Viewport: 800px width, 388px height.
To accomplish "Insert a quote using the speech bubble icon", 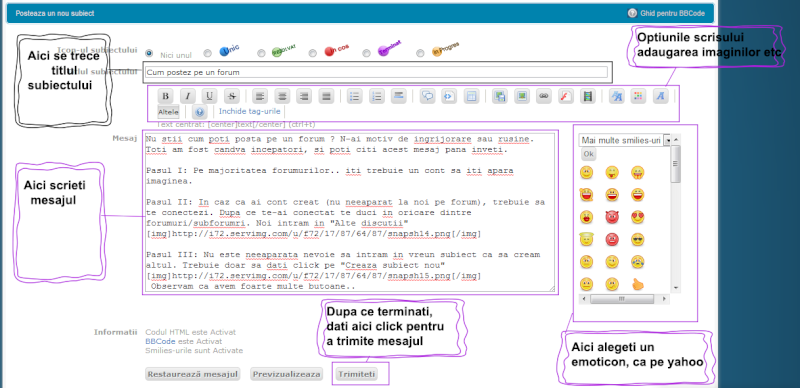I will click(427, 96).
